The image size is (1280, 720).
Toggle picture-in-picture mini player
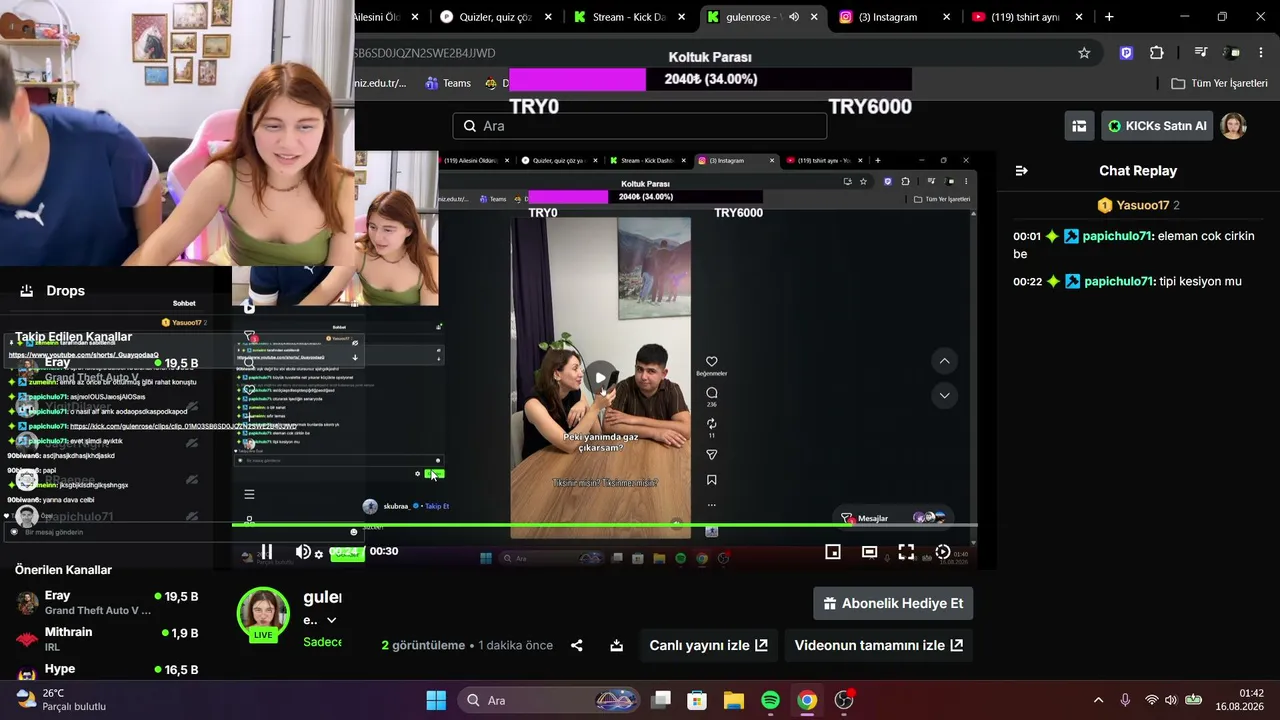[832, 552]
